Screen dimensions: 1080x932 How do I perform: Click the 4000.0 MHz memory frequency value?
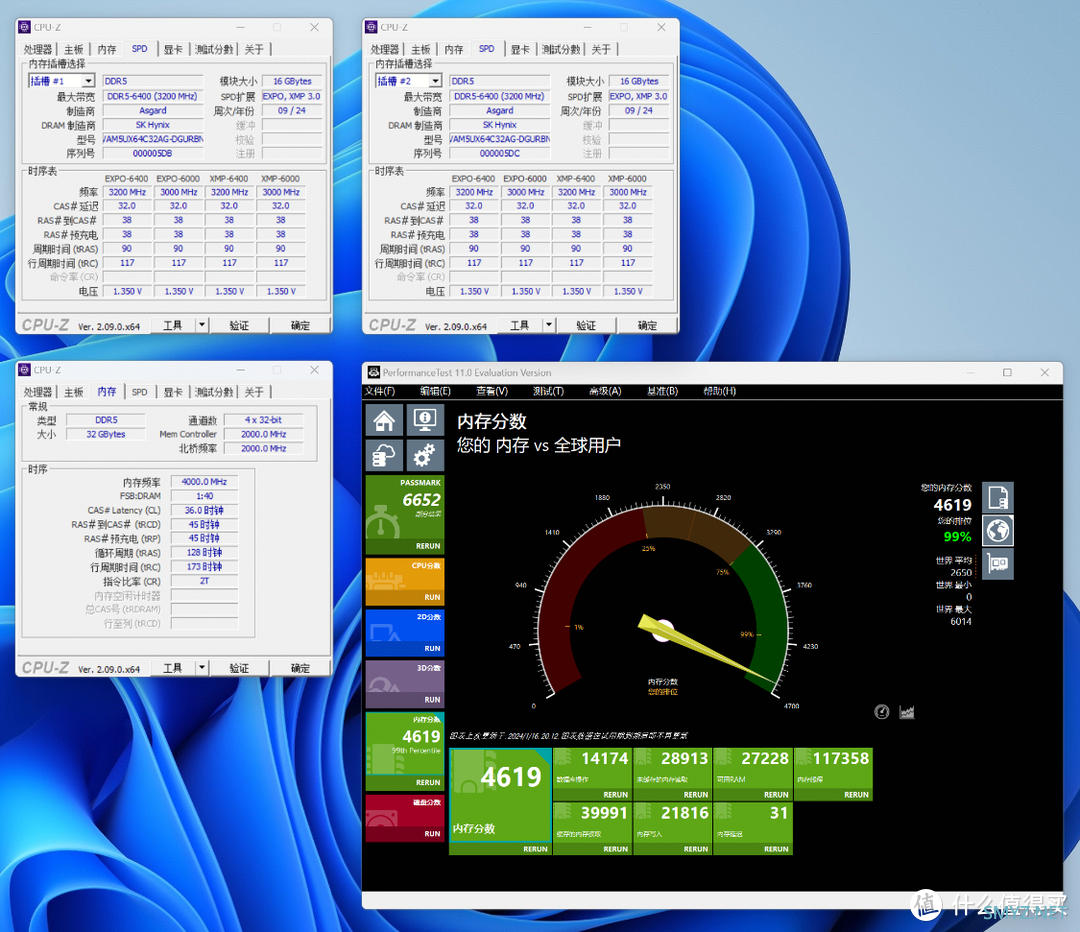pos(205,481)
